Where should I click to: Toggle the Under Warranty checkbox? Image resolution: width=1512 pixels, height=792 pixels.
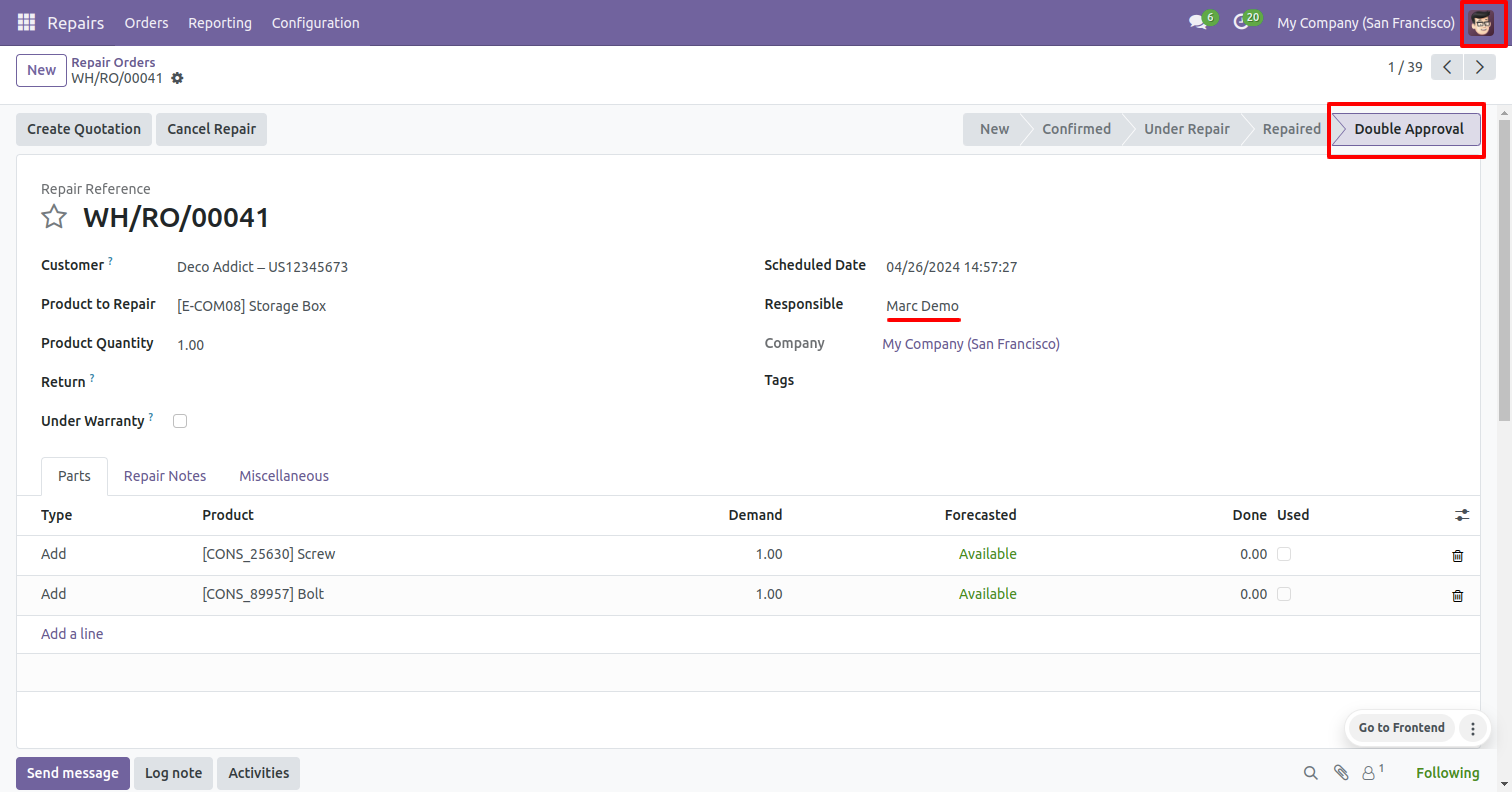[180, 421]
